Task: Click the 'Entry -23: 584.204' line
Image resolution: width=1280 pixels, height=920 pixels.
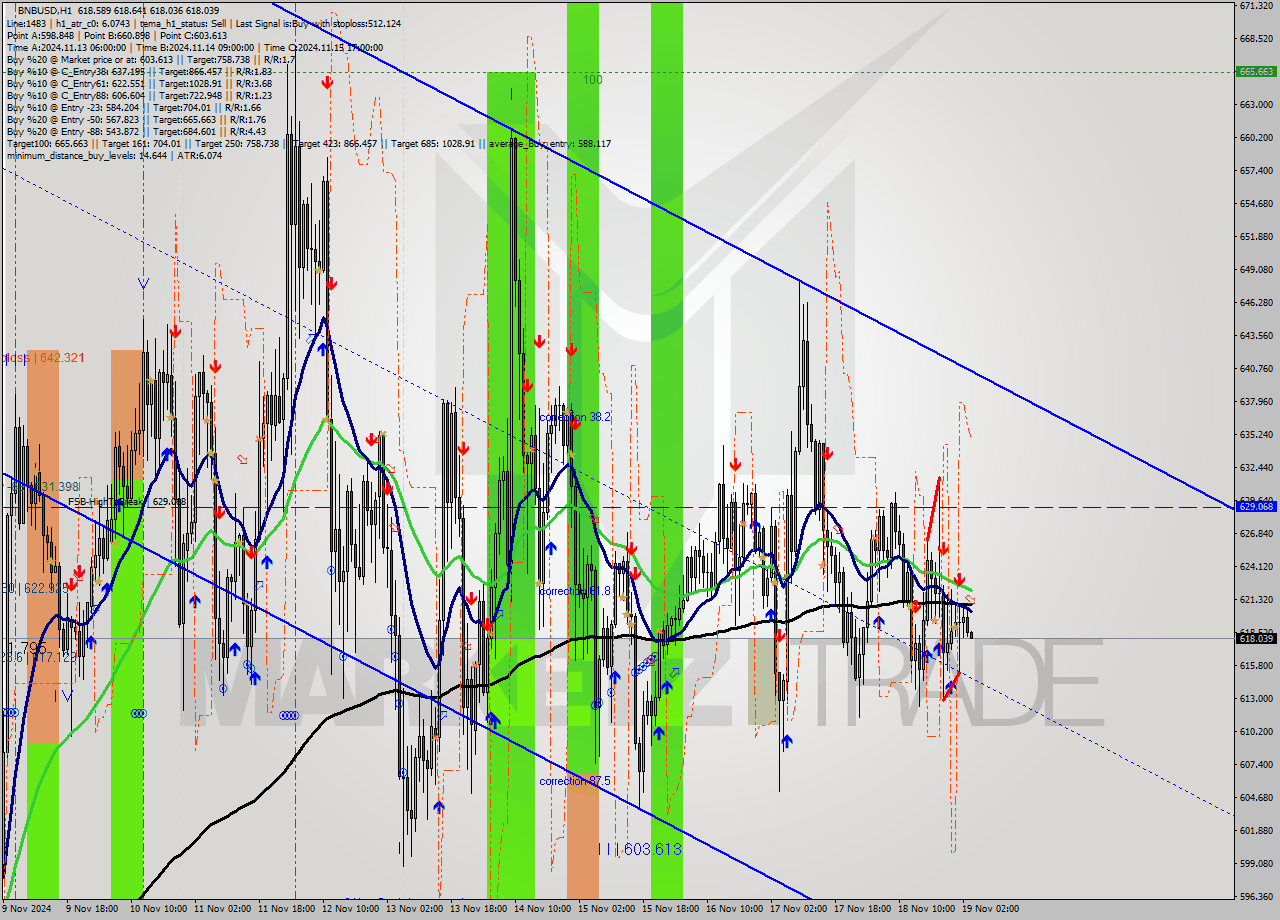Action: (133, 107)
